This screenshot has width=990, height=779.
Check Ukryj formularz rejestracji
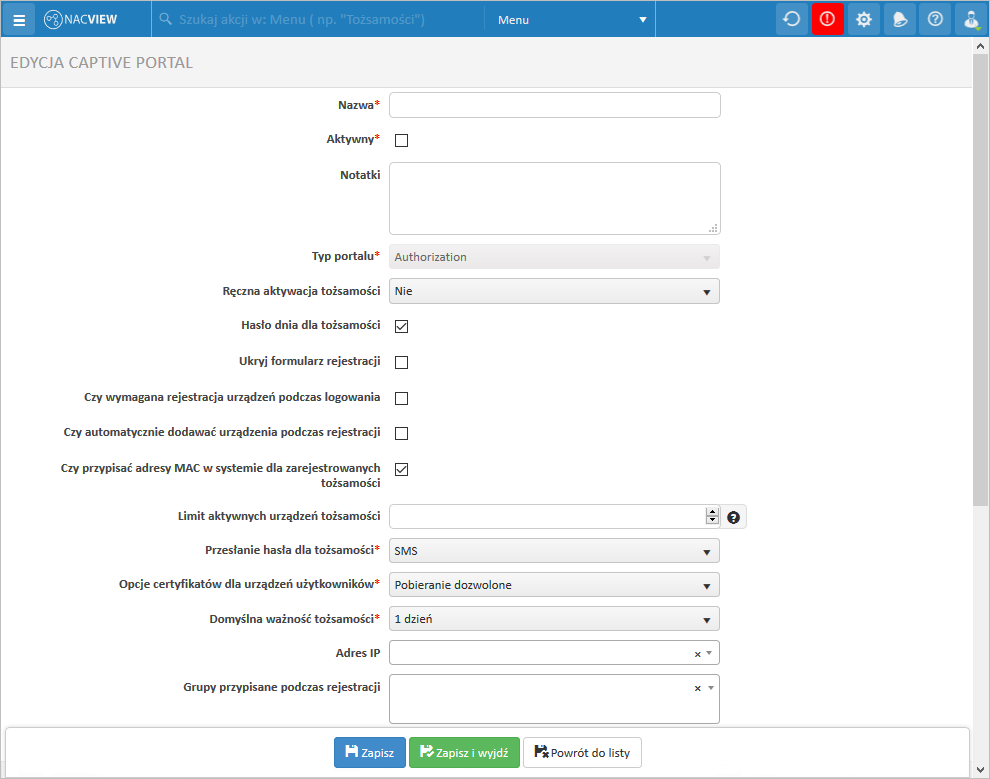point(402,362)
